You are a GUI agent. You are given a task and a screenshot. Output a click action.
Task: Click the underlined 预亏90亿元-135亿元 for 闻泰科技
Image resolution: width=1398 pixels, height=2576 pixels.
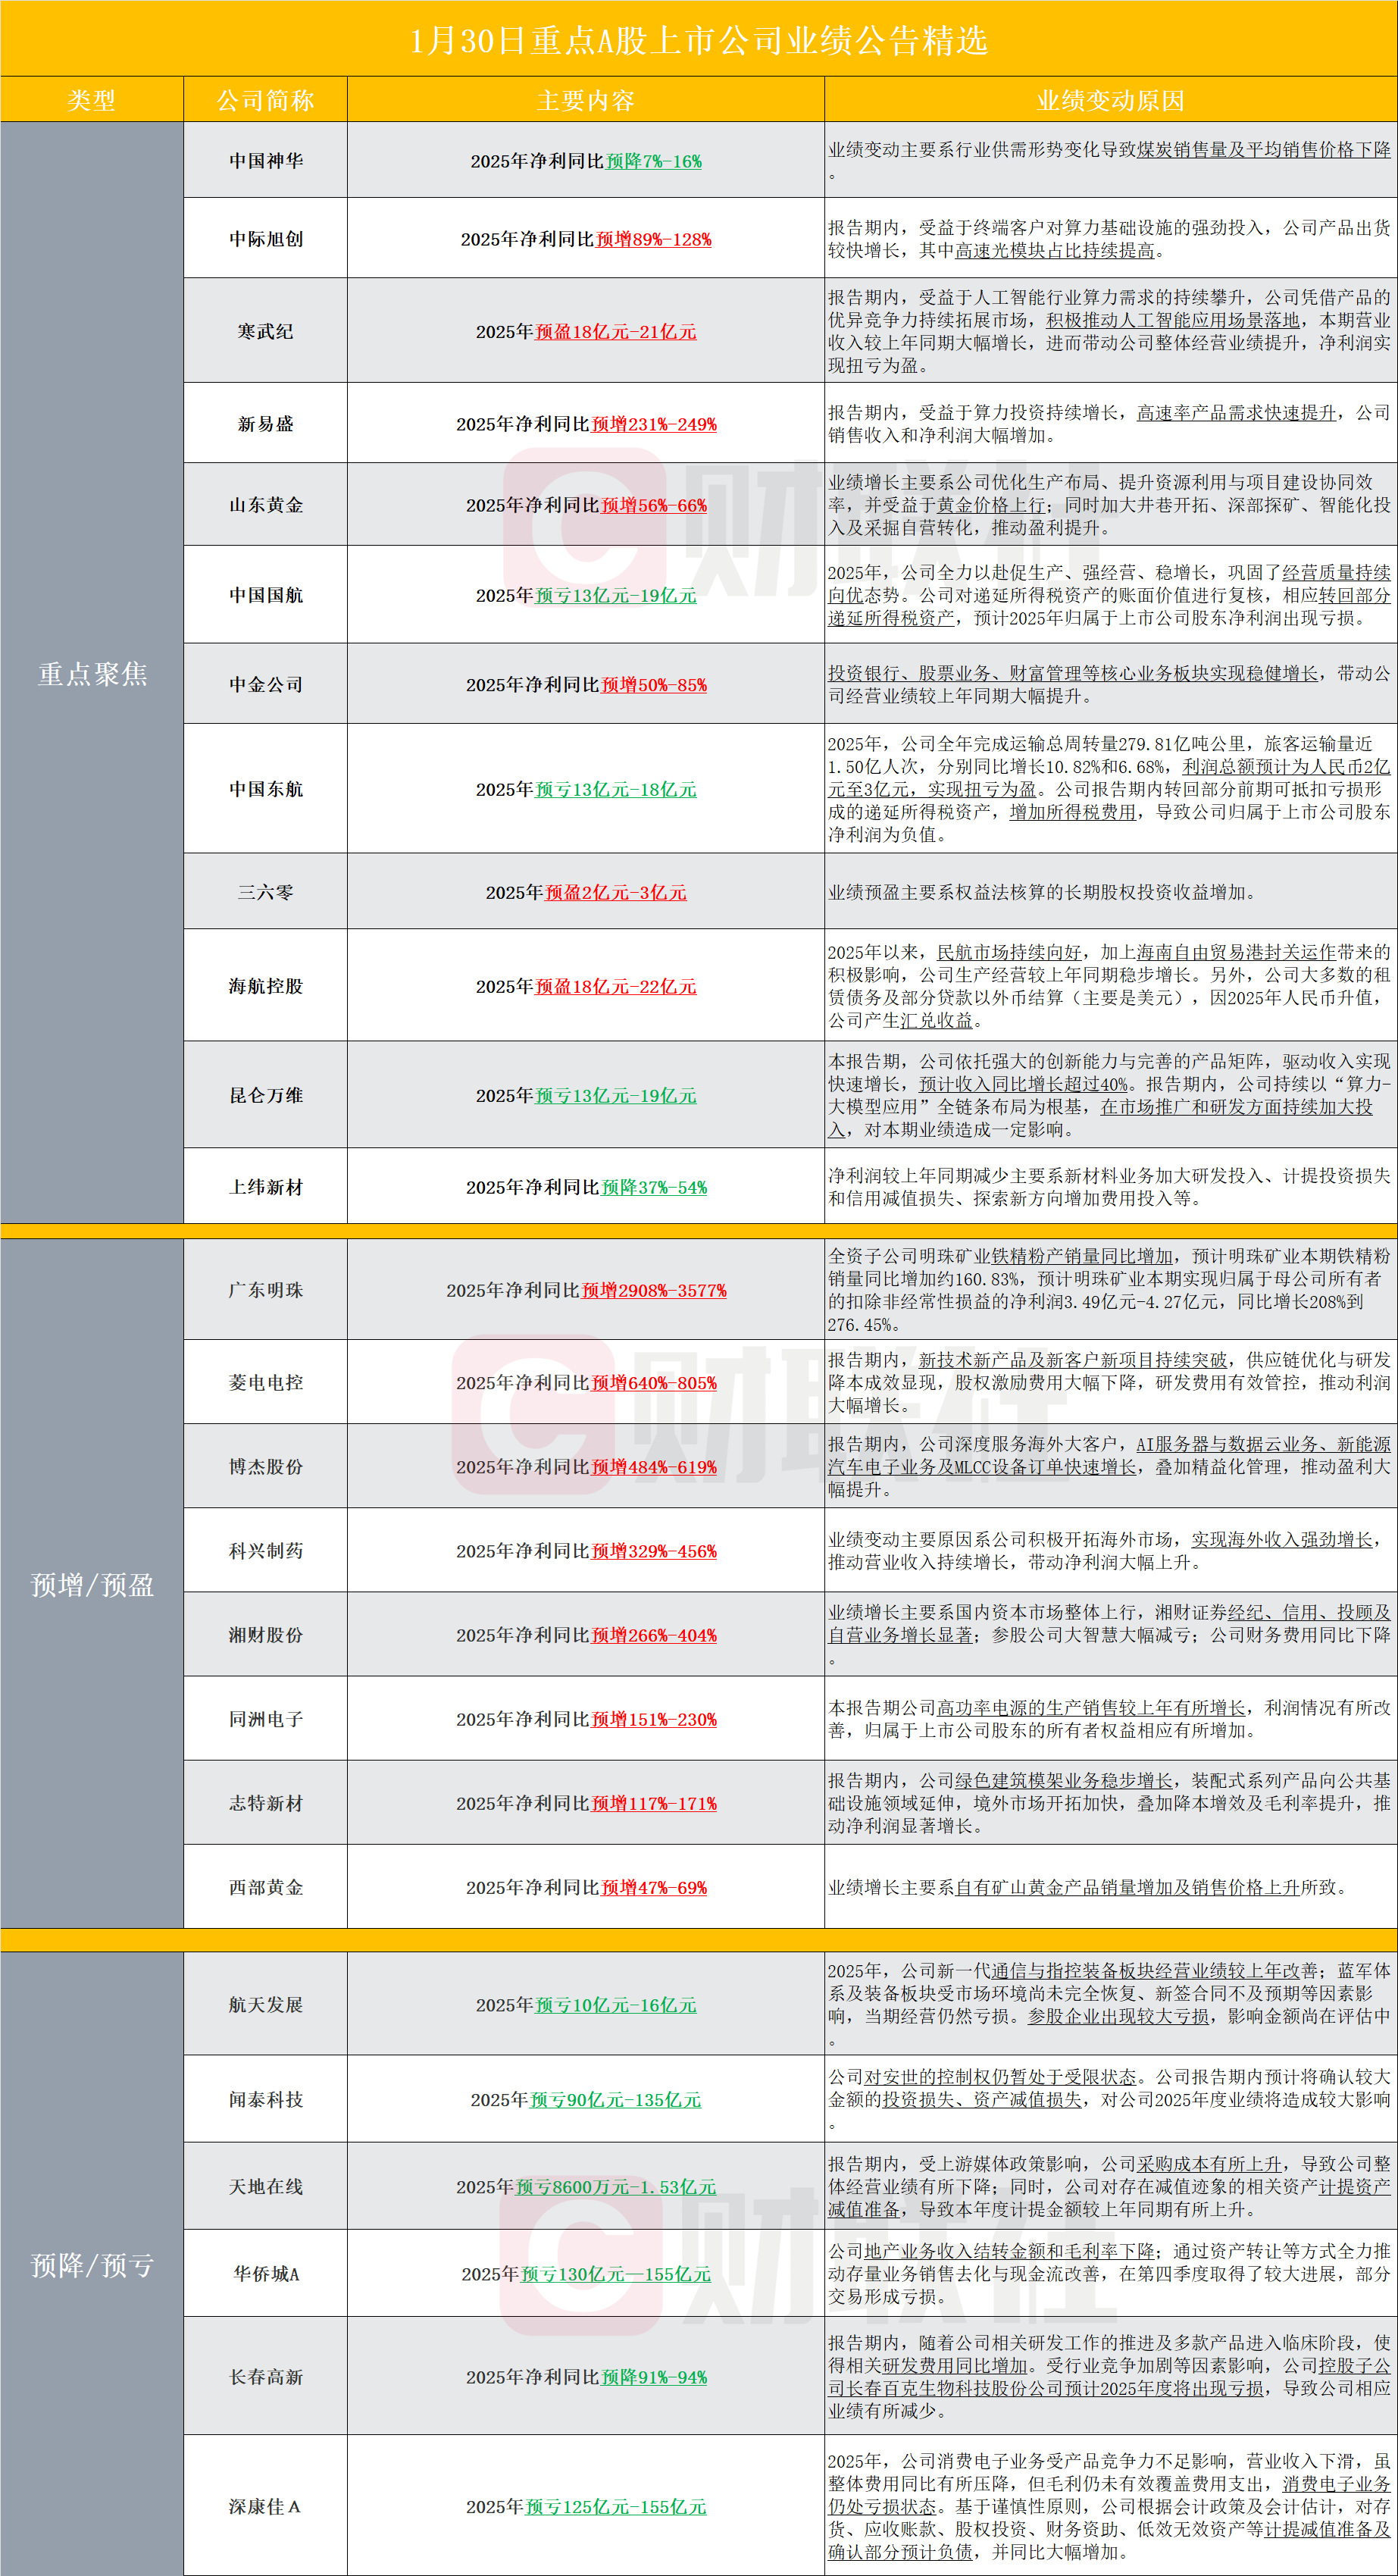615,2100
